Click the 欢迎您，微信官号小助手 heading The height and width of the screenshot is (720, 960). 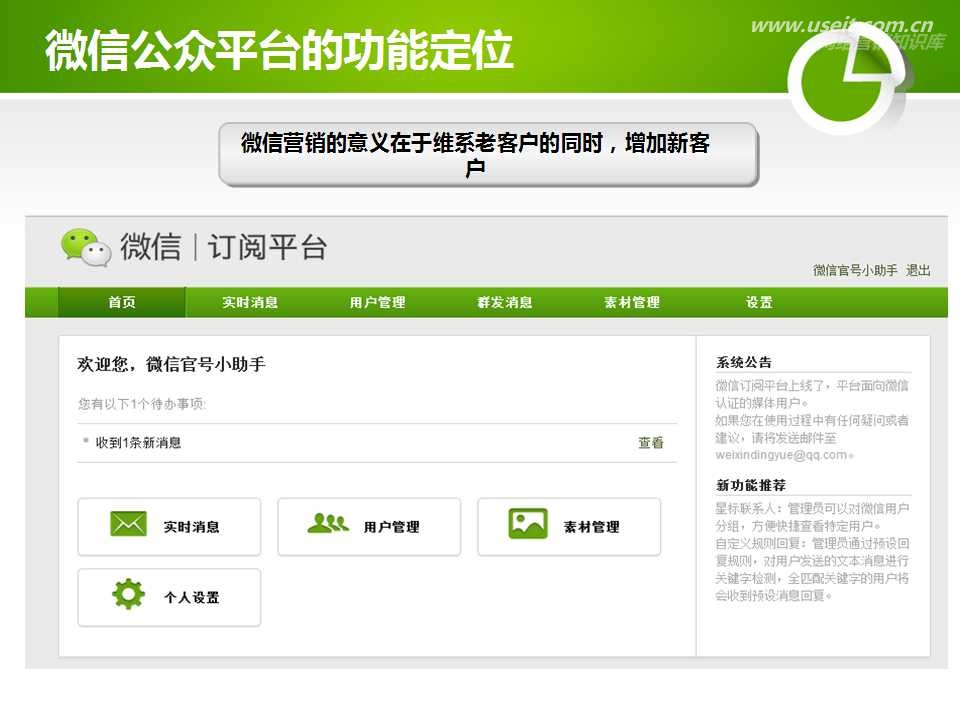click(171, 364)
